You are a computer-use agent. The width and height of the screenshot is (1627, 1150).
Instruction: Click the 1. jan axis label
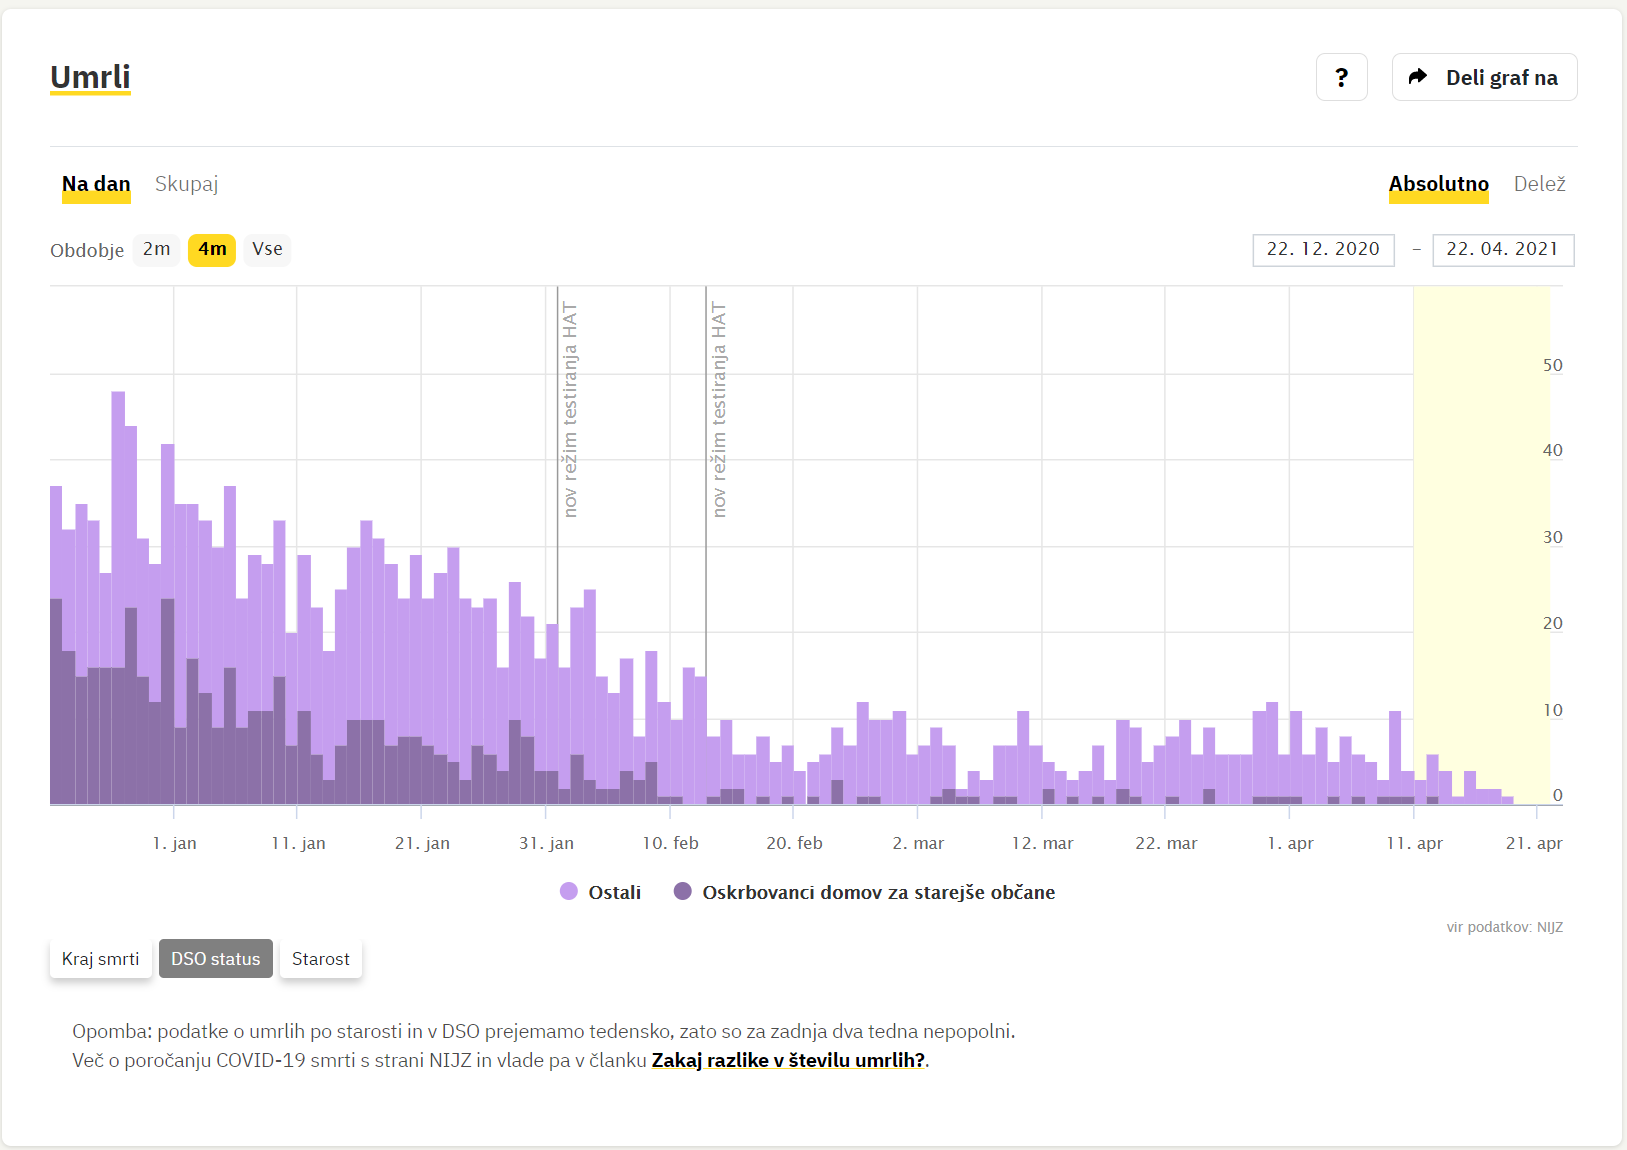pyautogui.click(x=174, y=843)
